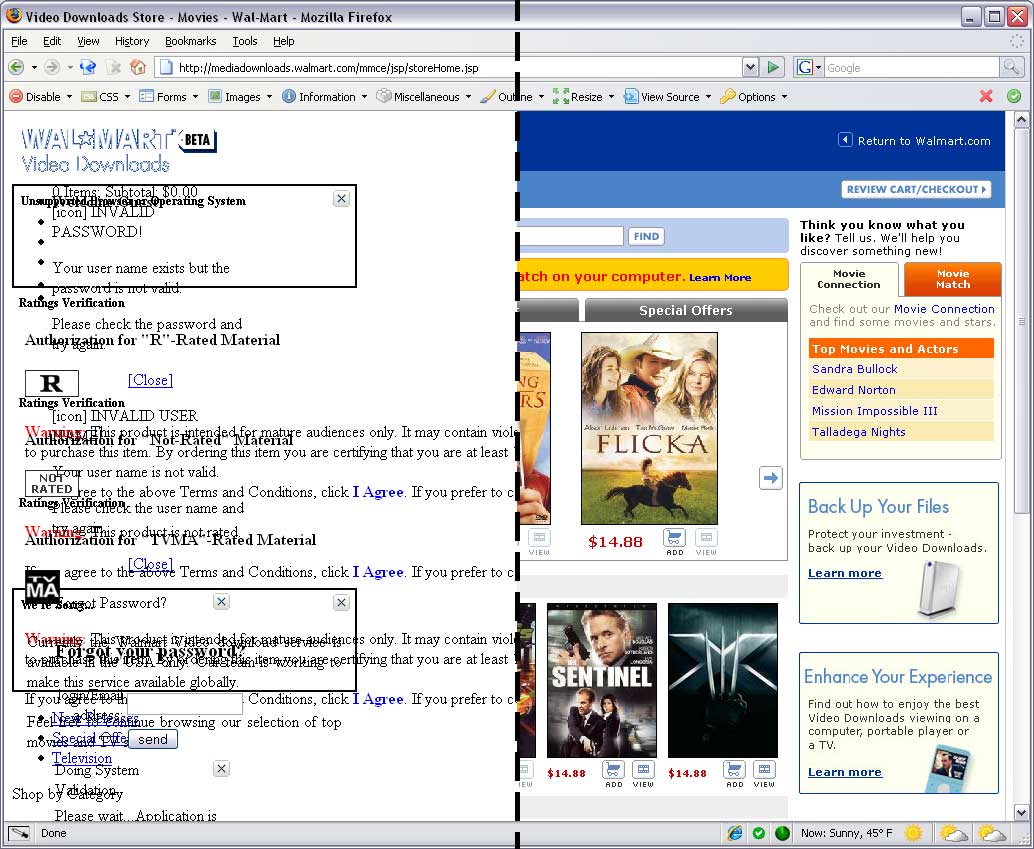Select the Movie Connection tab
This screenshot has height=849, width=1034.
[849, 279]
